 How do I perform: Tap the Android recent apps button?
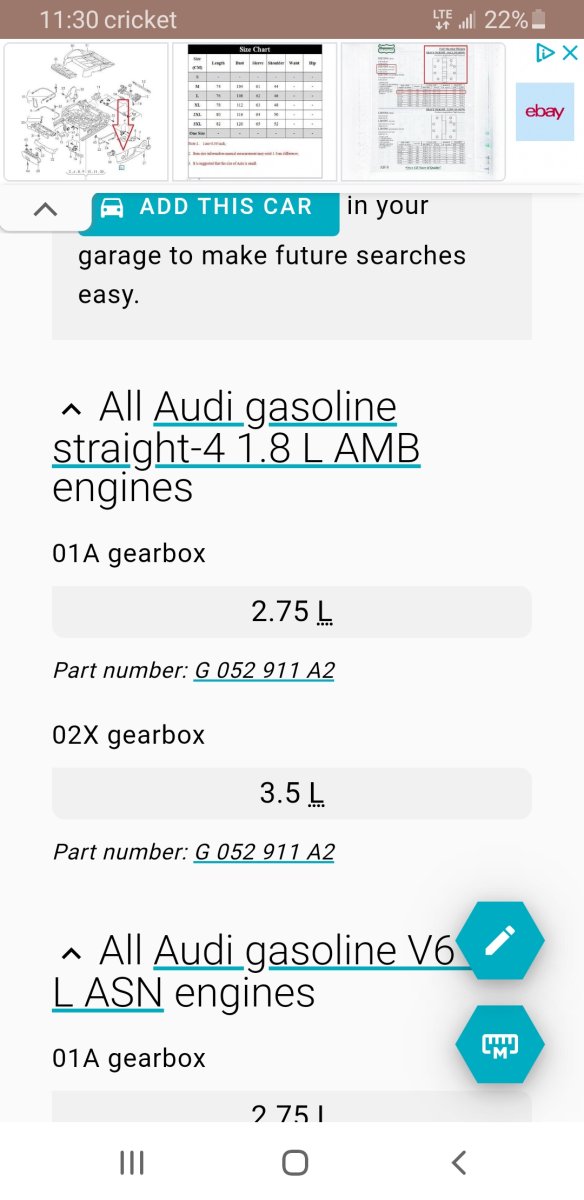tap(132, 1162)
